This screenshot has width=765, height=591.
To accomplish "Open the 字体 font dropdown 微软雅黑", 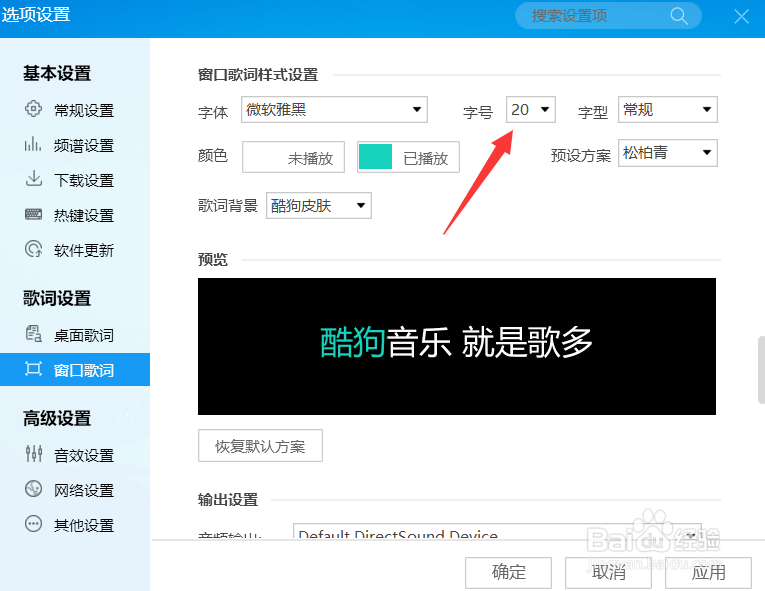I will [334, 109].
